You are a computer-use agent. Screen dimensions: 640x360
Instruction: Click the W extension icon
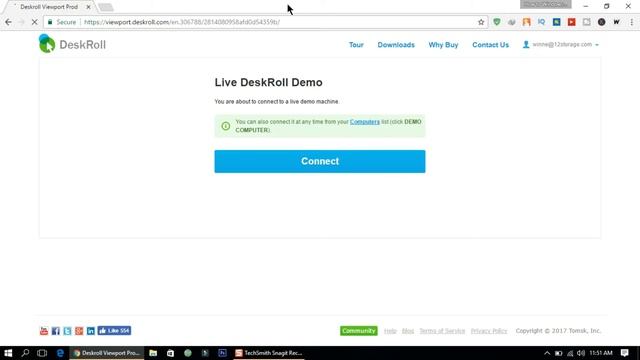pos(616,22)
